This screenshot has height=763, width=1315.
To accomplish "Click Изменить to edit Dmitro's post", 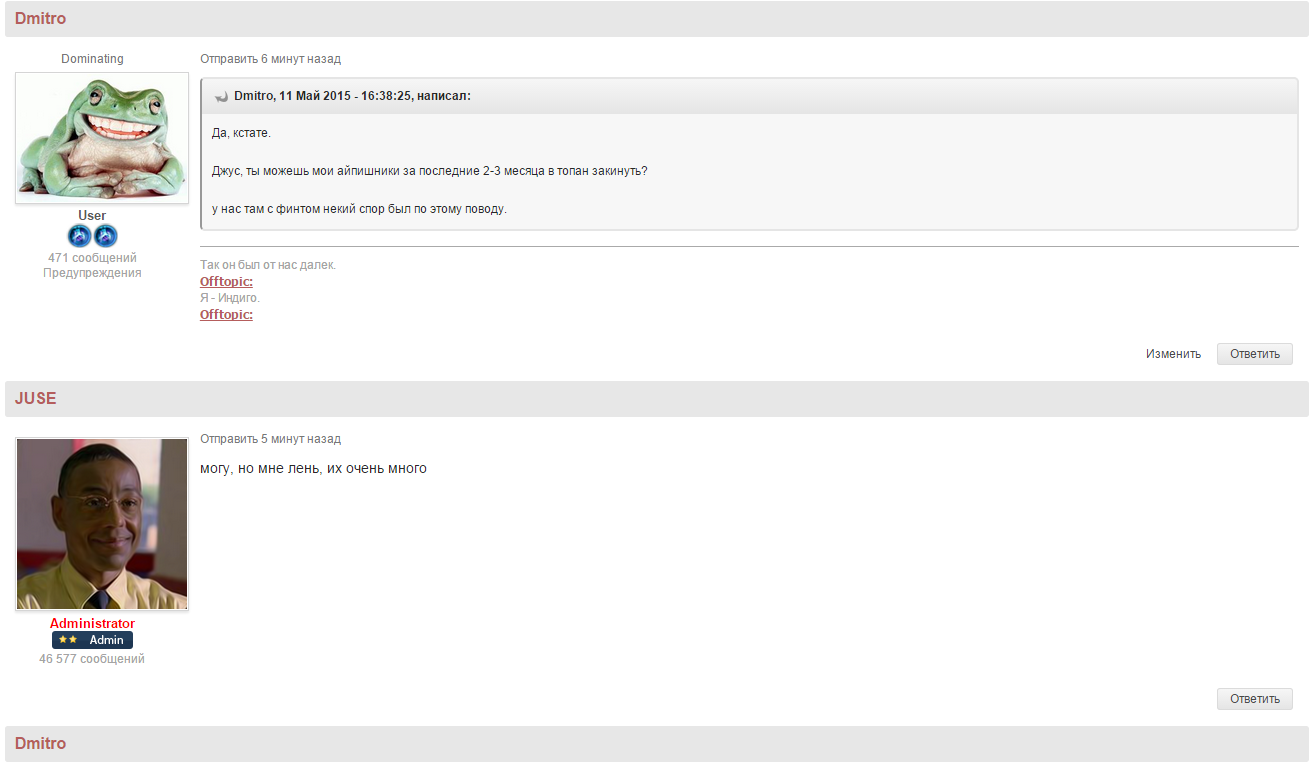I will (x=1173, y=354).
